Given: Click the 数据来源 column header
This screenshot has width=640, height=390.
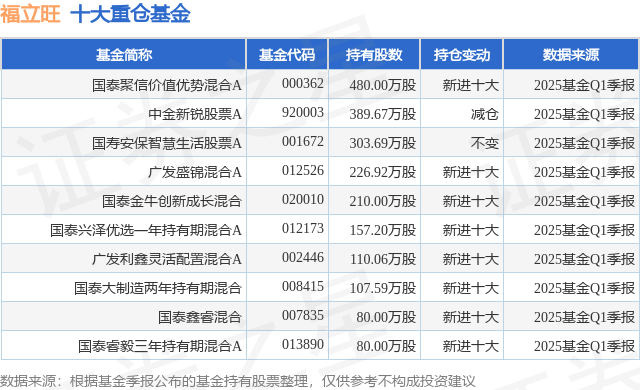Looking at the screenshot, I should 571,55.
